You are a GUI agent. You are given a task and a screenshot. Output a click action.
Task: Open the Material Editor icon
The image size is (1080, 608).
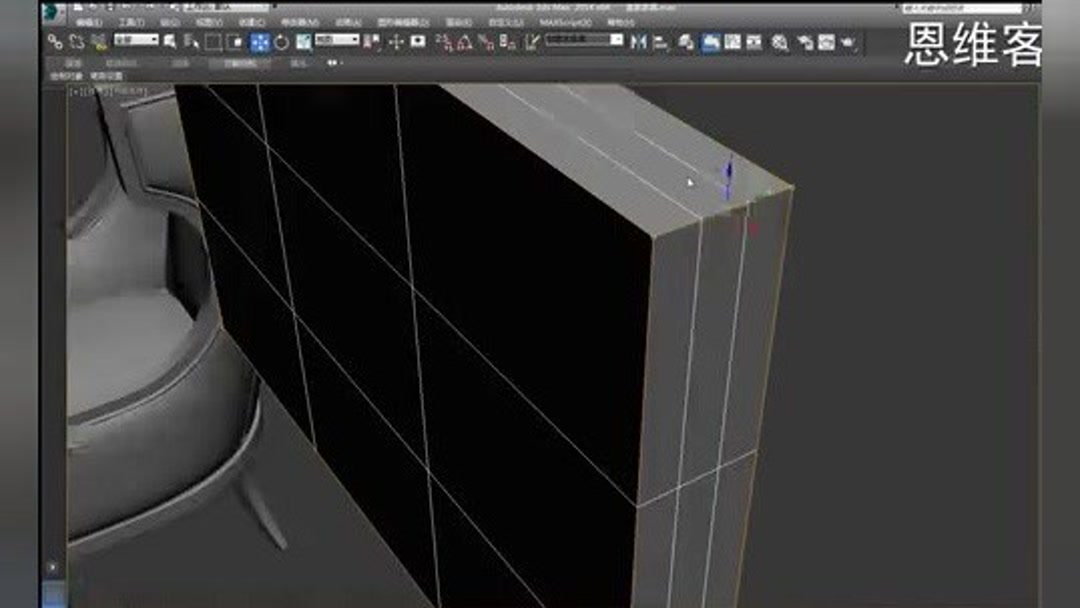point(779,40)
